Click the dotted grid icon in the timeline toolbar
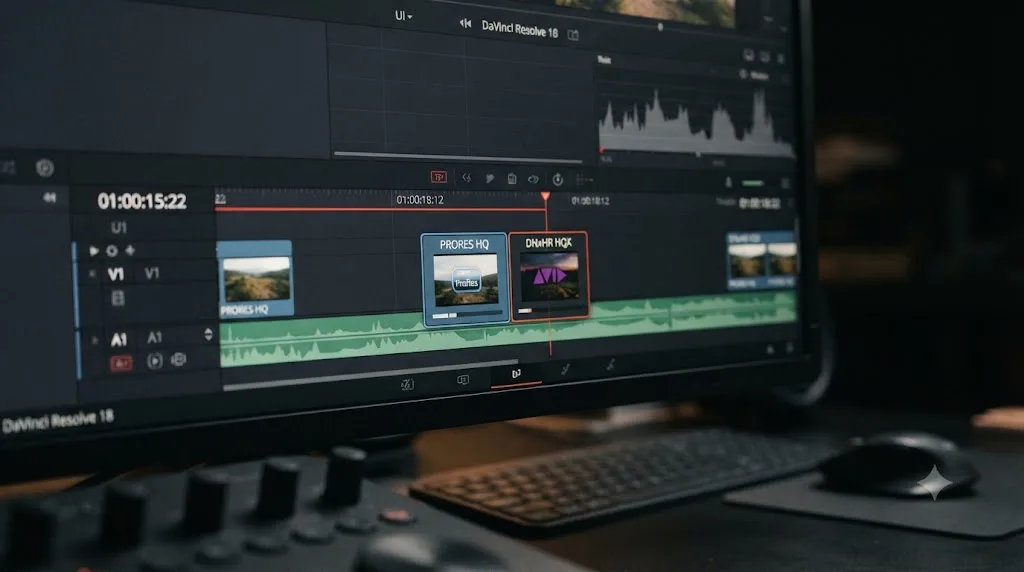The image size is (1024, 572). click(x=584, y=180)
